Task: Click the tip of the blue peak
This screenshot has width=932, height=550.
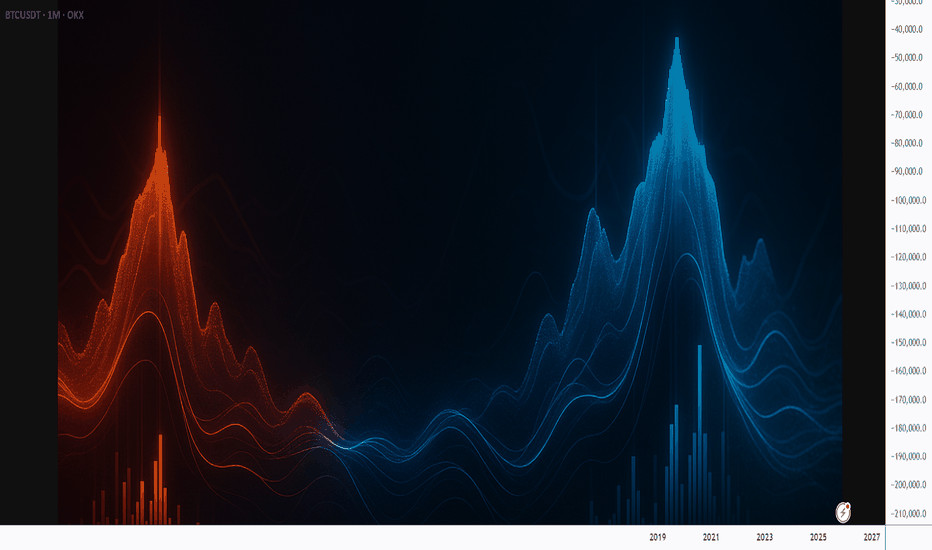Action: tap(677, 40)
